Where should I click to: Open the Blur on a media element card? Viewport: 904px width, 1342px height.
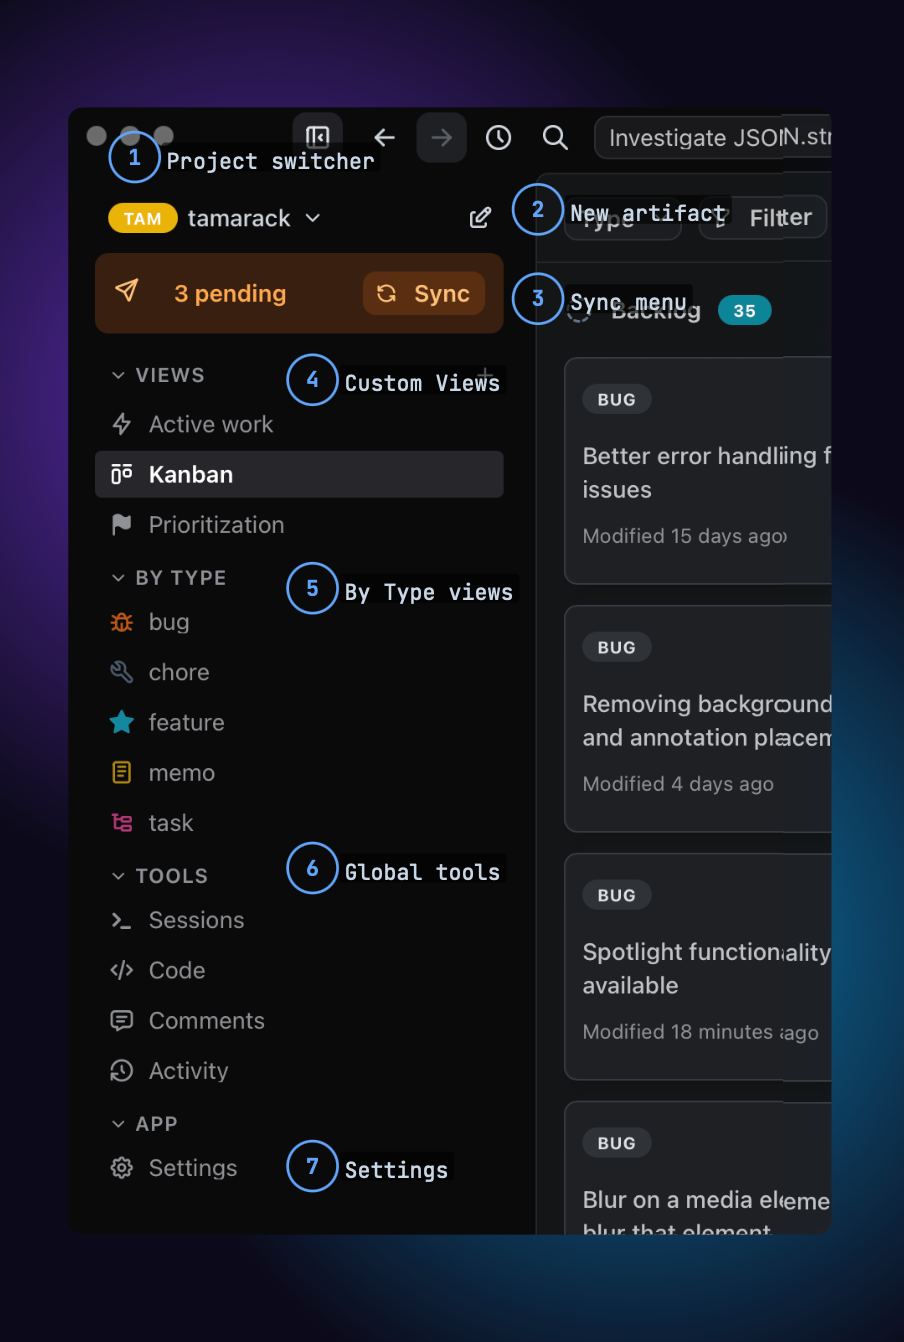pyautogui.click(x=698, y=1168)
